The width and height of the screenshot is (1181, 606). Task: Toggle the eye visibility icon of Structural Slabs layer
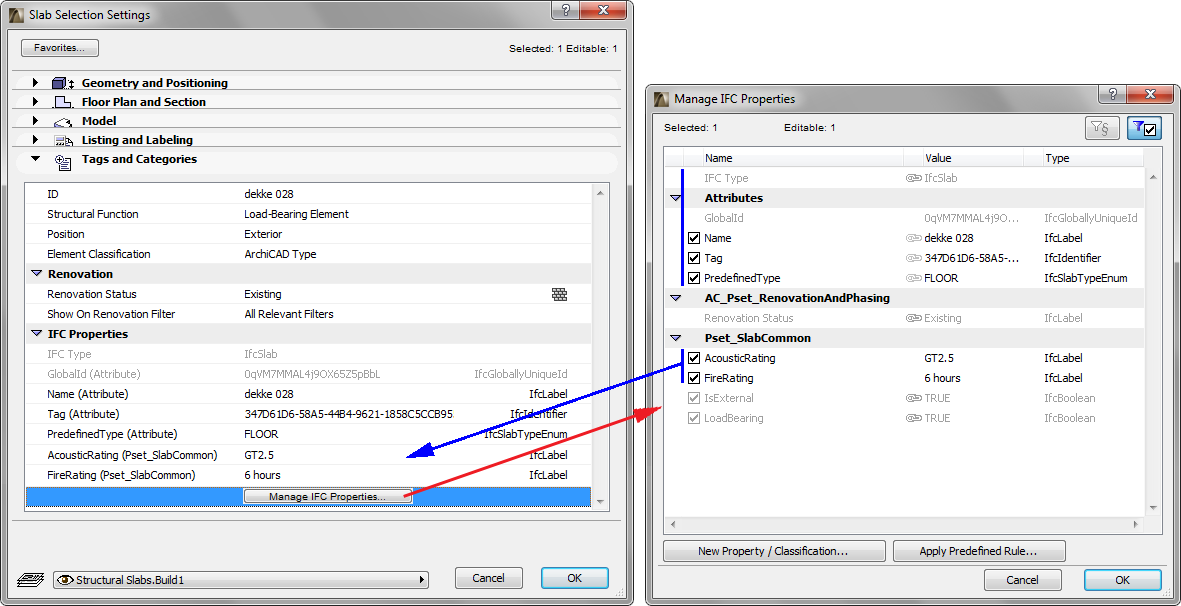pos(65,580)
